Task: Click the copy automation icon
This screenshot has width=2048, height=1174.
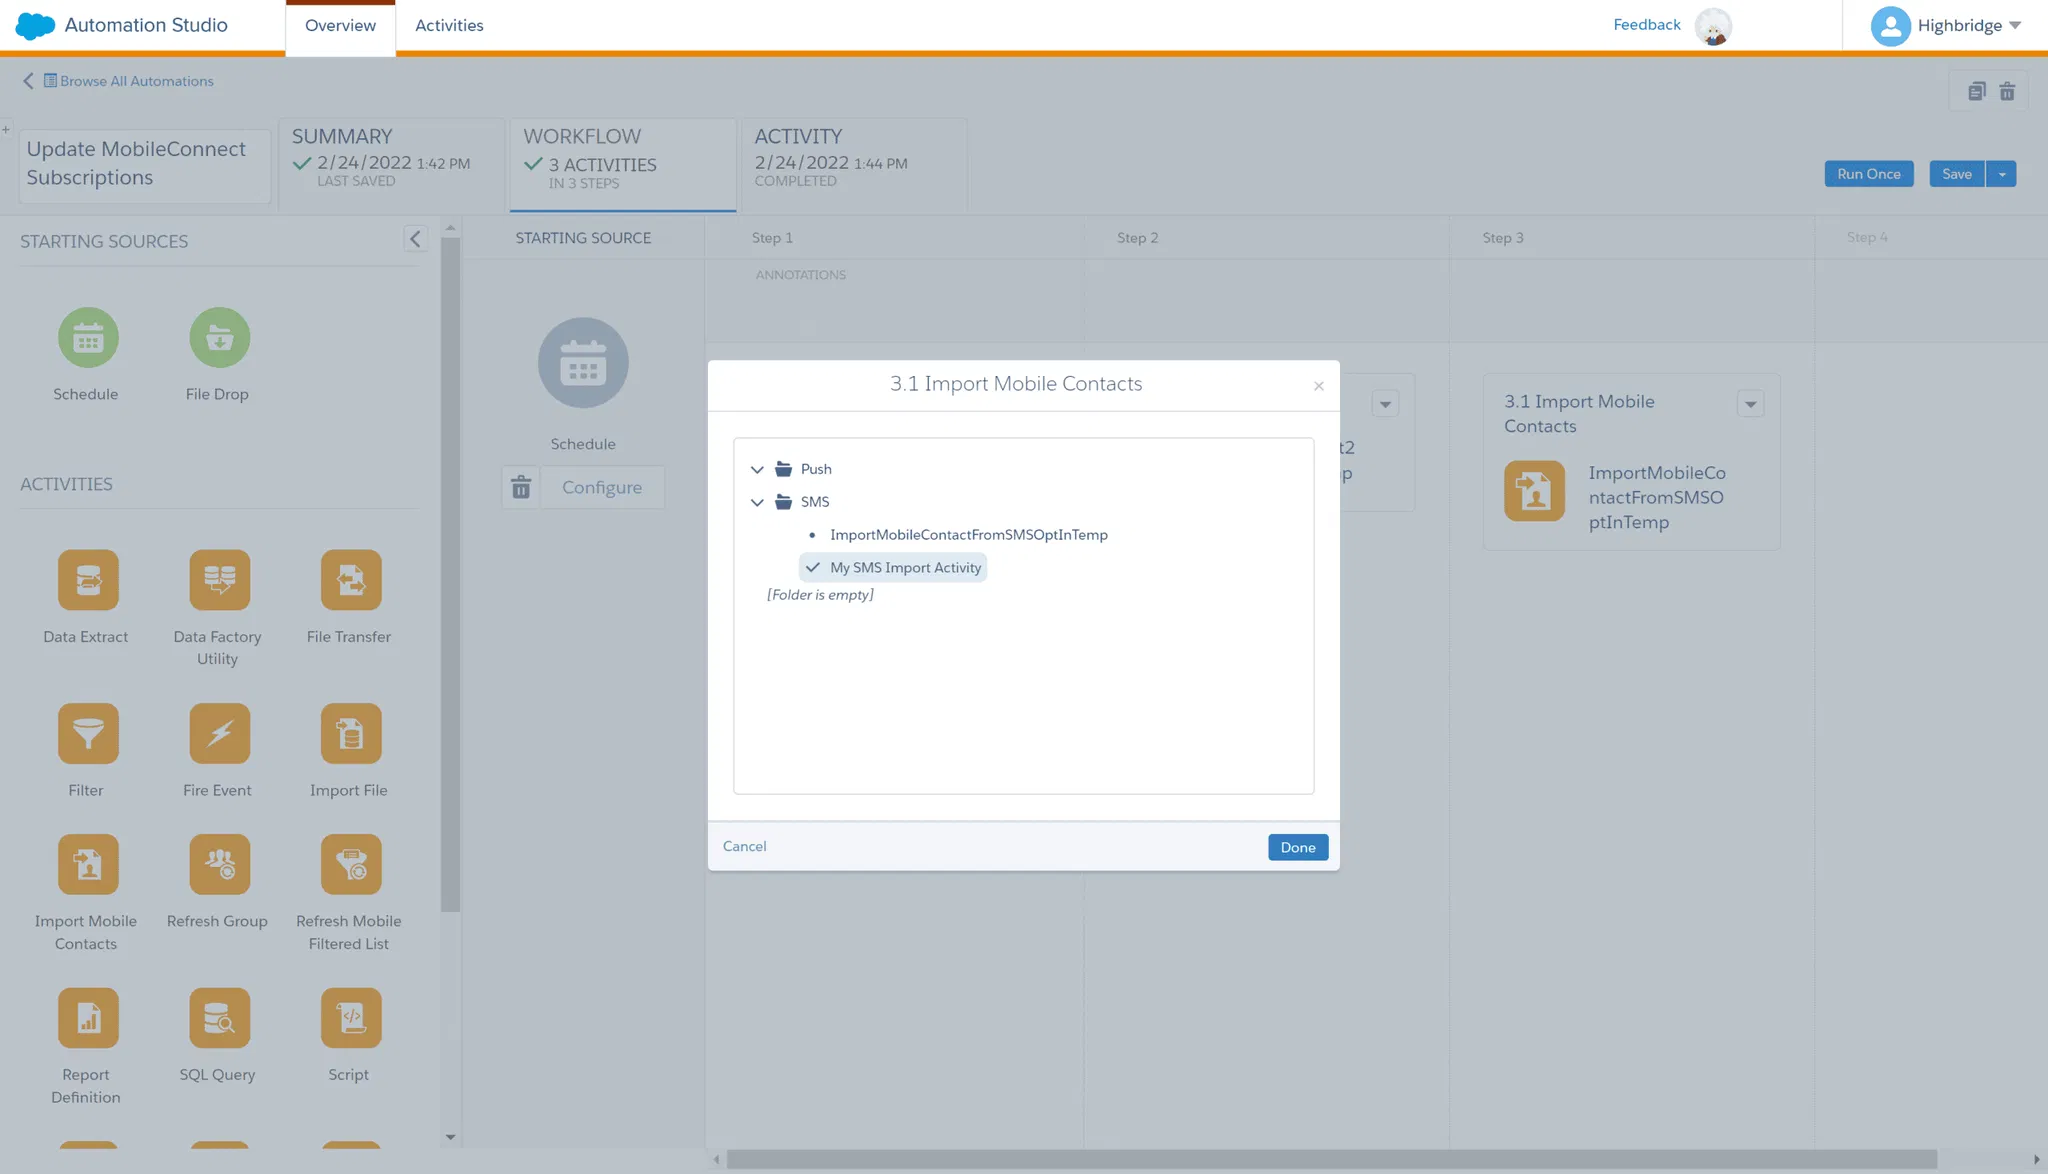Action: coord(1976,92)
